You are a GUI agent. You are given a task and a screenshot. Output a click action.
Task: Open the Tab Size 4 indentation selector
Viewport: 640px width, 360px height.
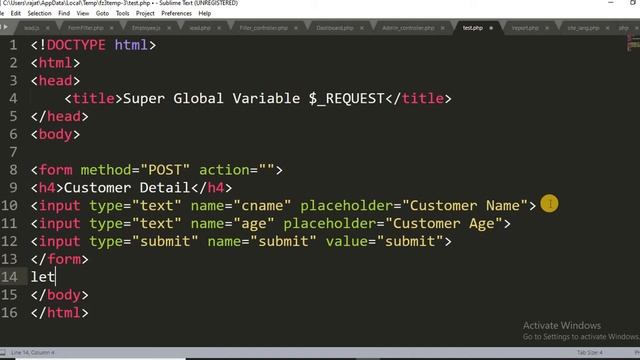coord(590,352)
